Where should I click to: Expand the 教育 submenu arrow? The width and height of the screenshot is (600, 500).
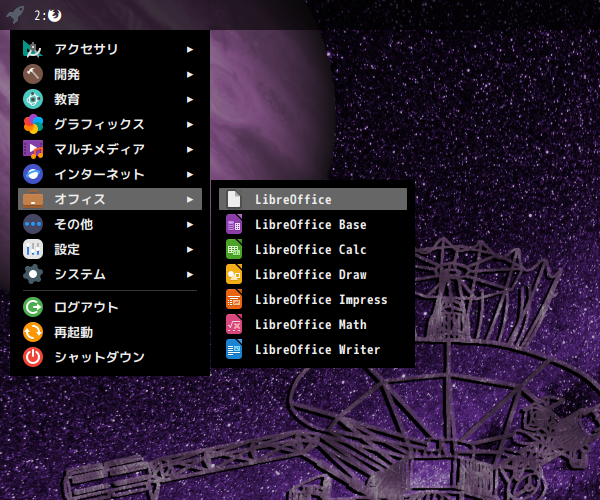point(190,100)
